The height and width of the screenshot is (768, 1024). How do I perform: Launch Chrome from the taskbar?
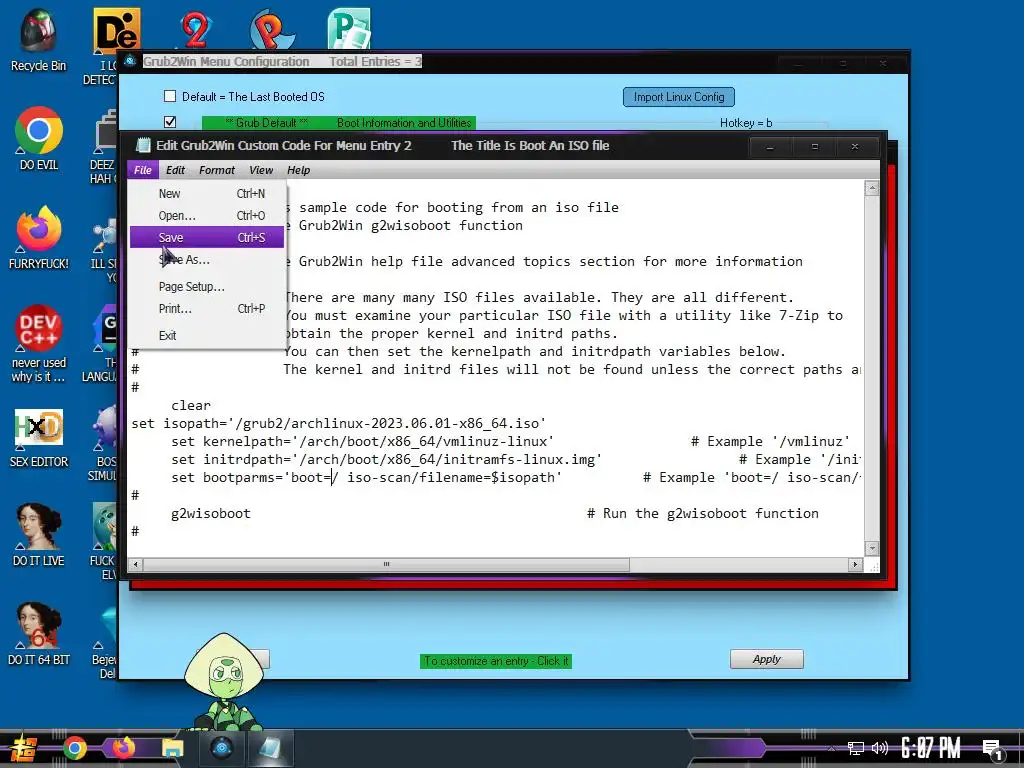[74, 748]
